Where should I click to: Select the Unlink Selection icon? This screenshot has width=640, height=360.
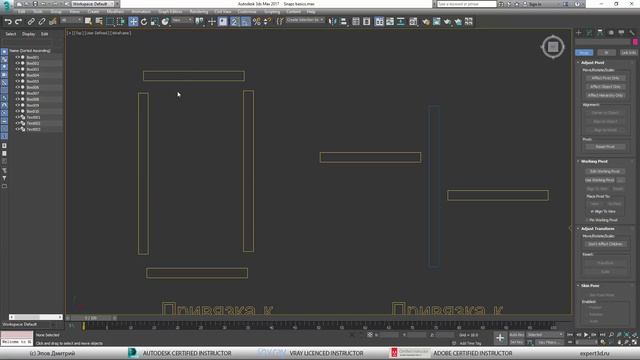pyautogui.click(x=42, y=22)
